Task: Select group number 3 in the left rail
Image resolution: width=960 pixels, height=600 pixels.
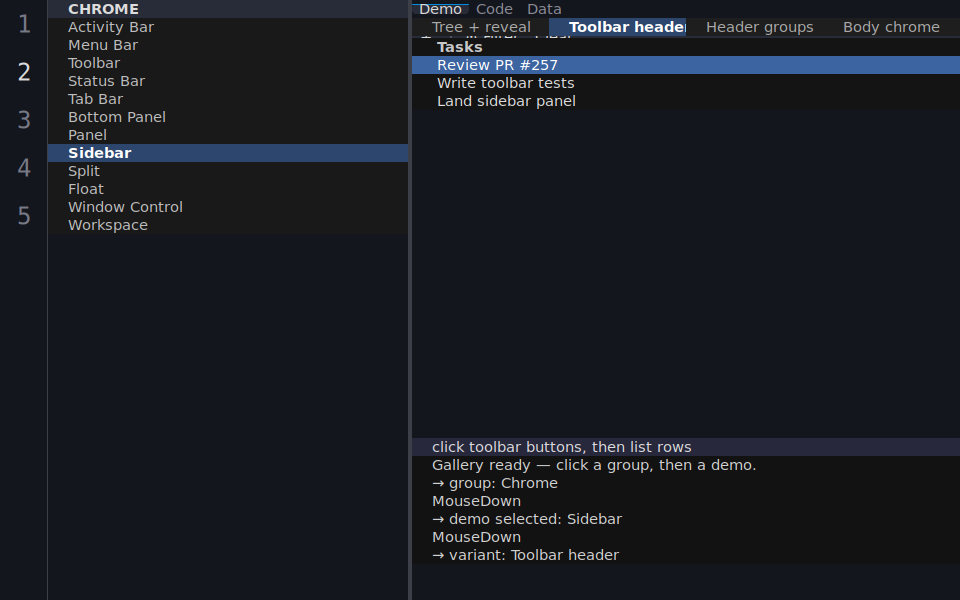Action: pos(24,120)
